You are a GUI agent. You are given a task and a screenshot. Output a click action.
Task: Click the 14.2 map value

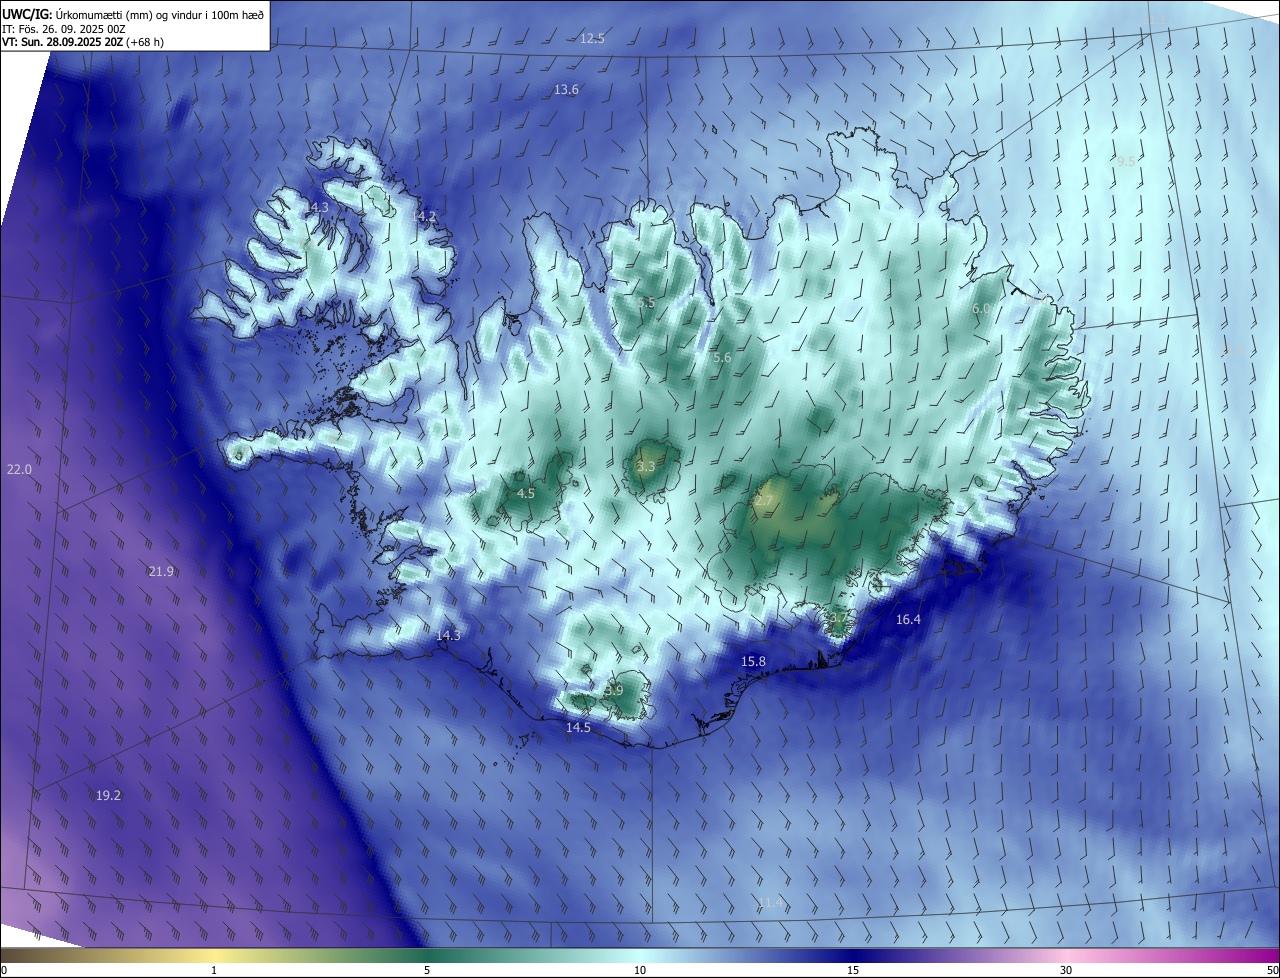point(424,216)
